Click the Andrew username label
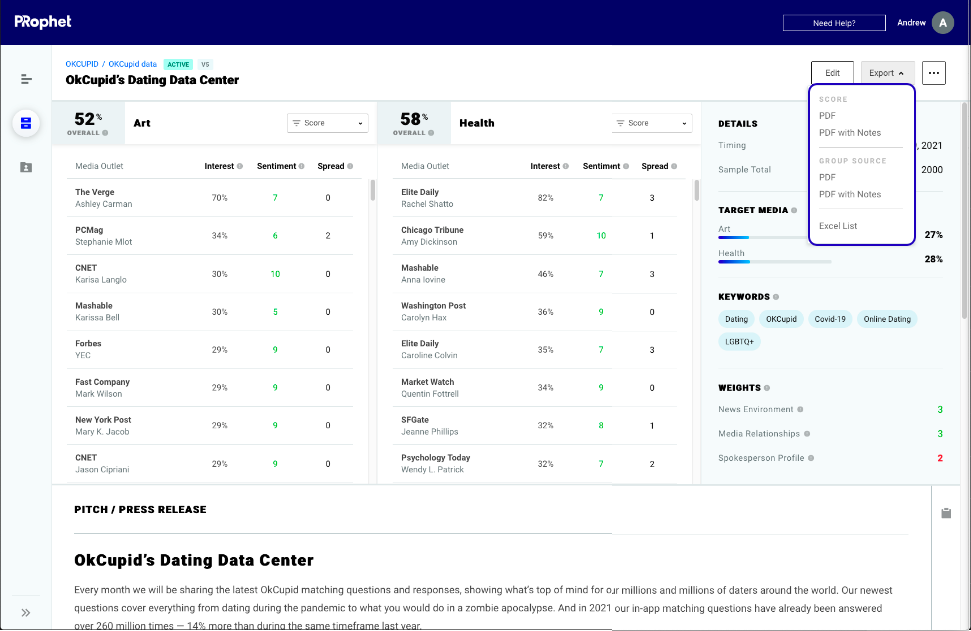Image resolution: width=971 pixels, height=631 pixels. [911, 23]
